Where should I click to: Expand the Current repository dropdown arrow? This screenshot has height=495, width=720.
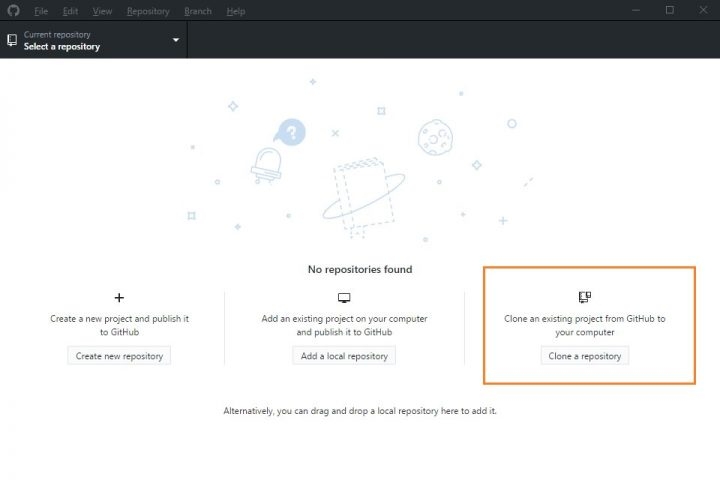(x=175, y=40)
